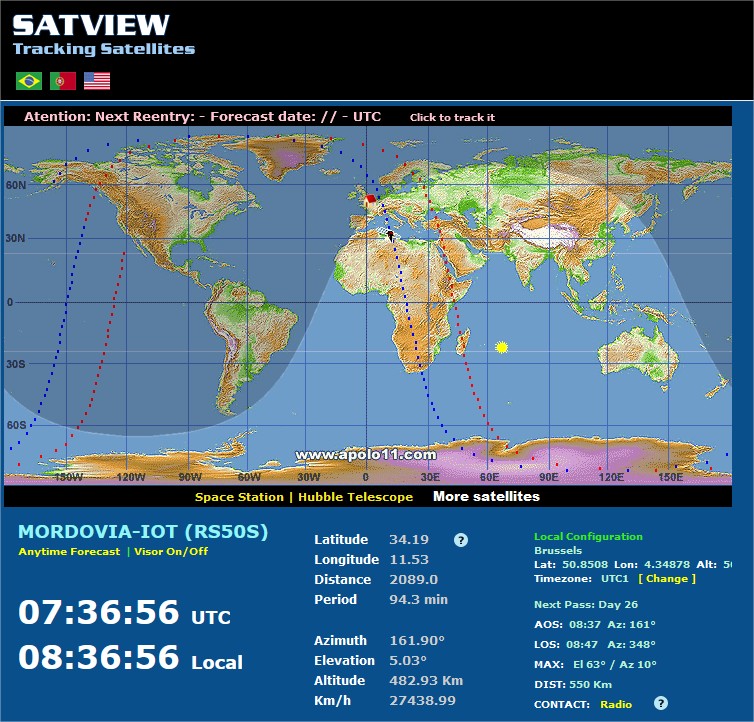This screenshot has width=754, height=722.
Task: Click the 120W longitude label on map
Action: [130, 477]
